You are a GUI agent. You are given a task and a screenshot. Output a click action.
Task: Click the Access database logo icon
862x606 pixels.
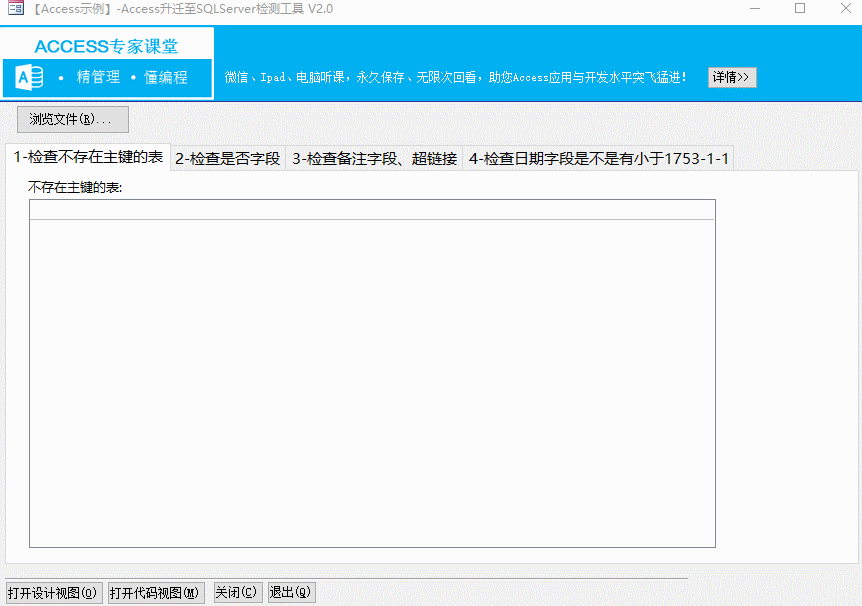click(29, 77)
